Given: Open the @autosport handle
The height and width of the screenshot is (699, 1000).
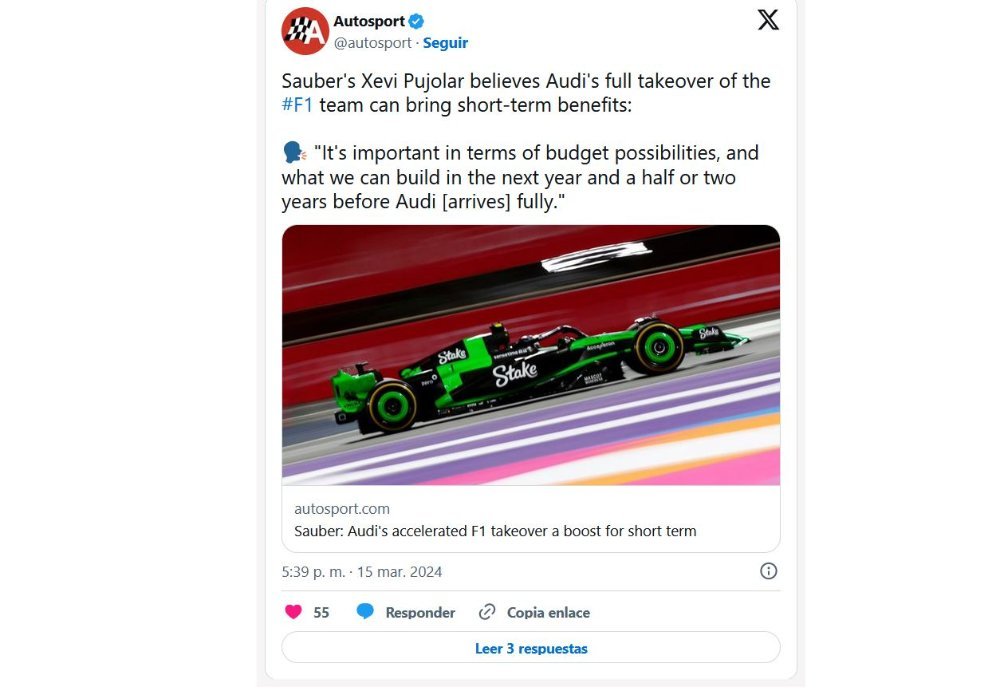Looking at the screenshot, I should (x=372, y=43).
